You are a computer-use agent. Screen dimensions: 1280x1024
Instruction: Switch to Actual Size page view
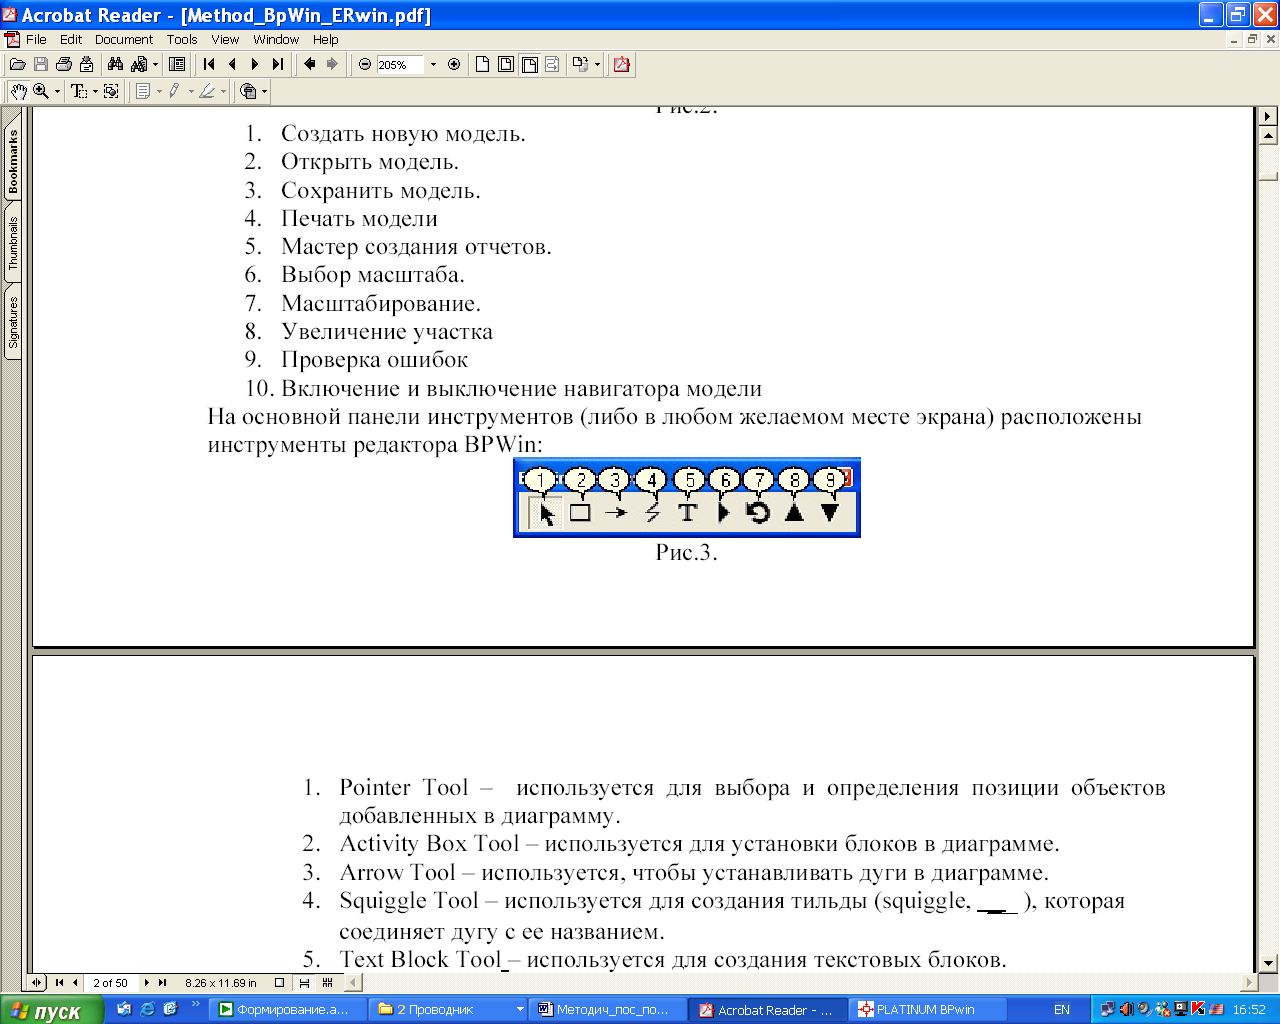pos(482,65)
